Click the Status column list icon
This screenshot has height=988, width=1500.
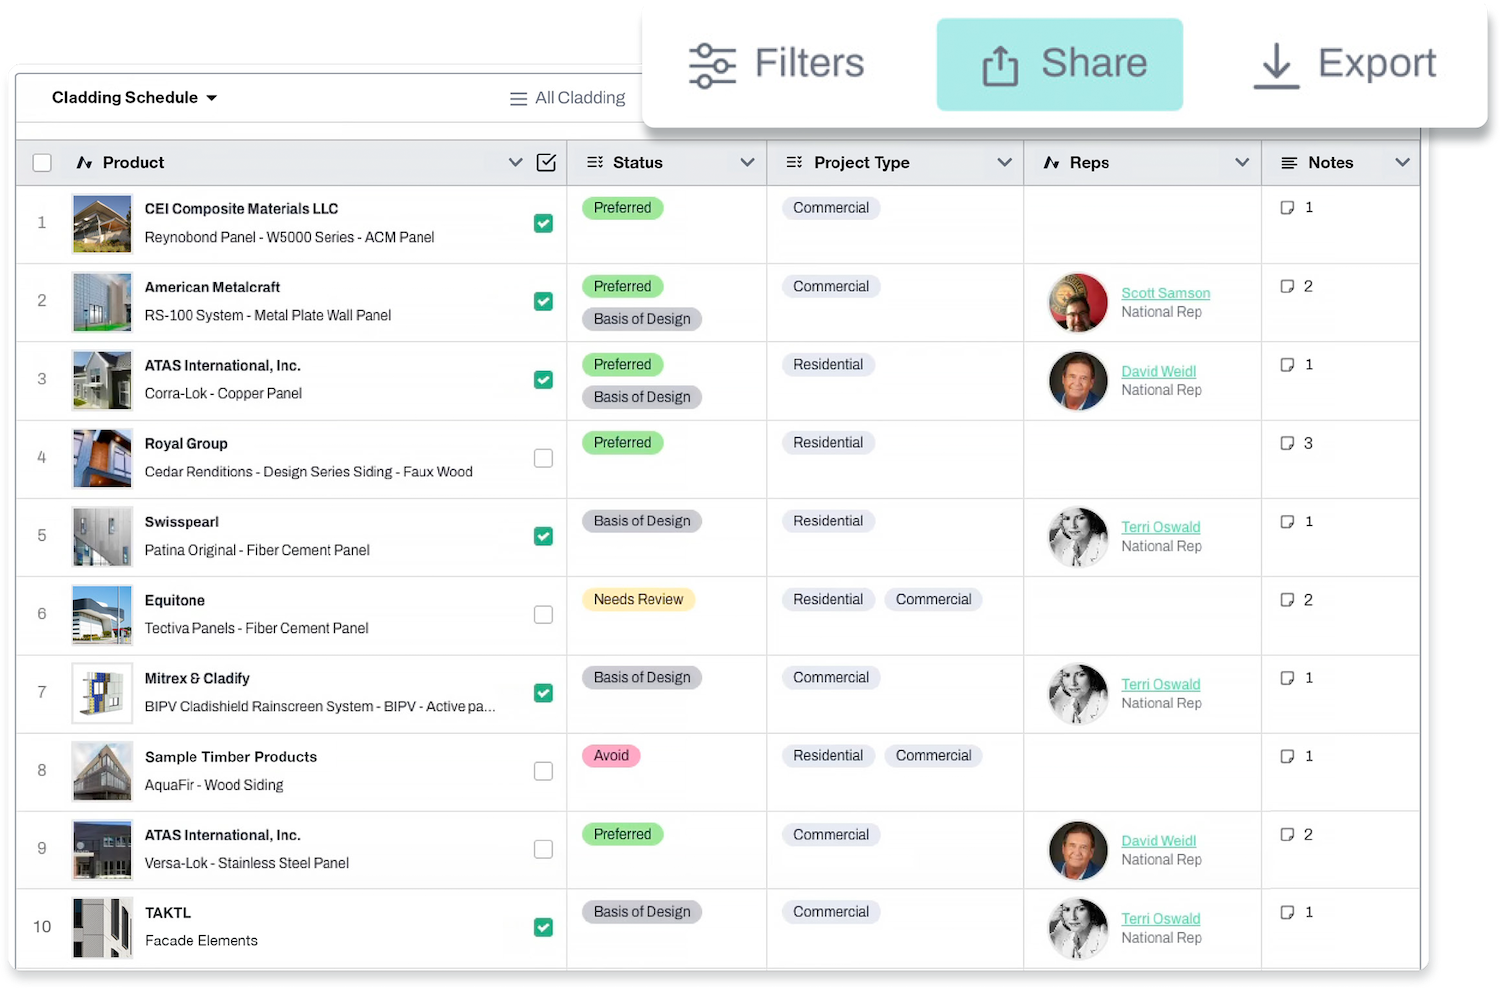coord(595,163)
